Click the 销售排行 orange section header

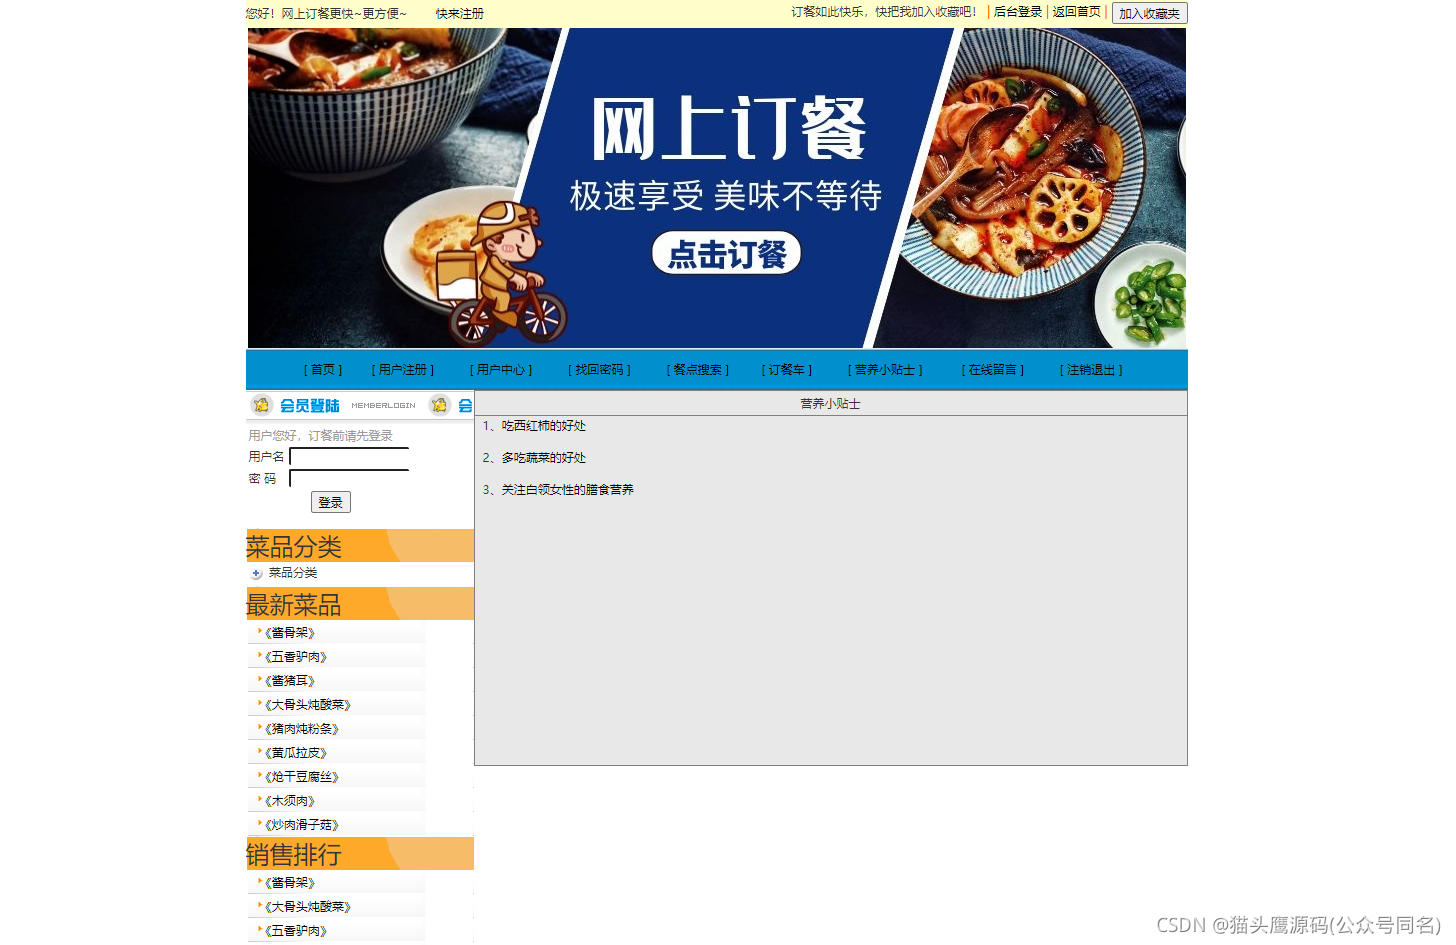point(360,854)
